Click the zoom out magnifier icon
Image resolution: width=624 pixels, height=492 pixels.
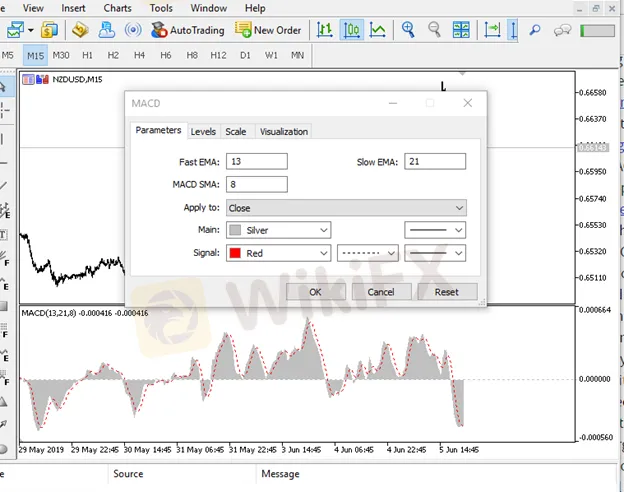pyautogui.click(x=433, y=30)
